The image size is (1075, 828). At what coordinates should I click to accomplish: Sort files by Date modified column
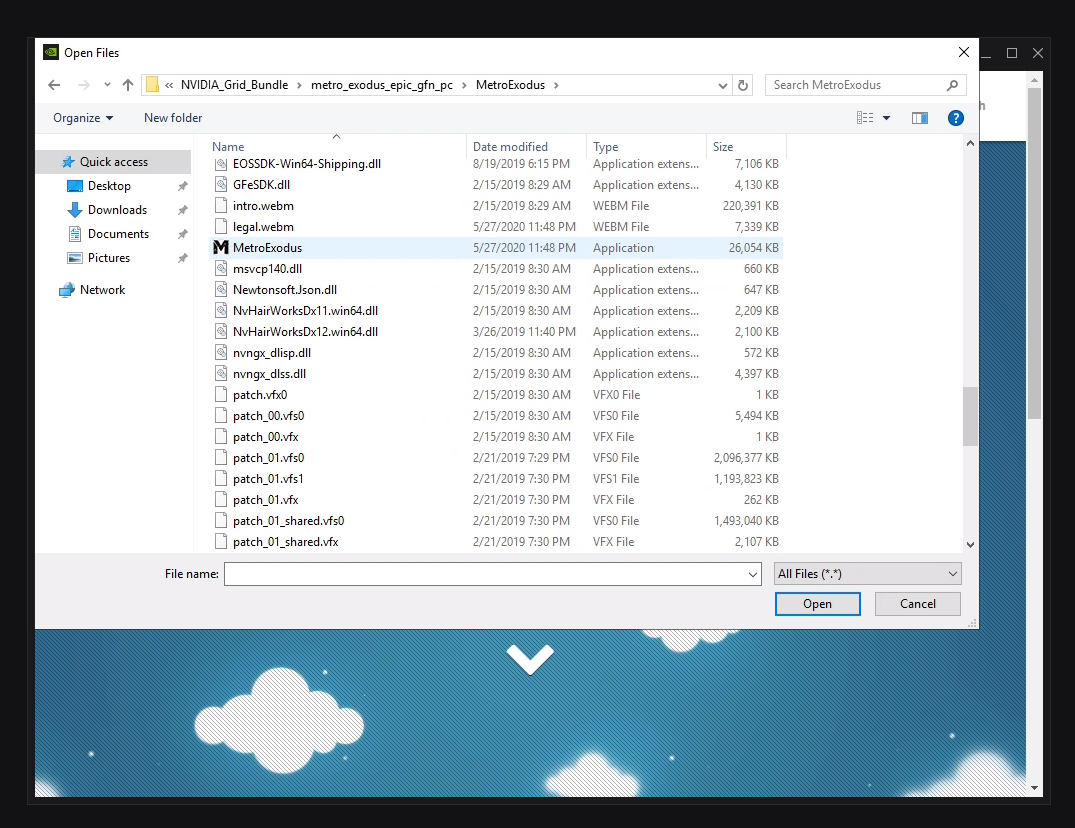(510, 147)
